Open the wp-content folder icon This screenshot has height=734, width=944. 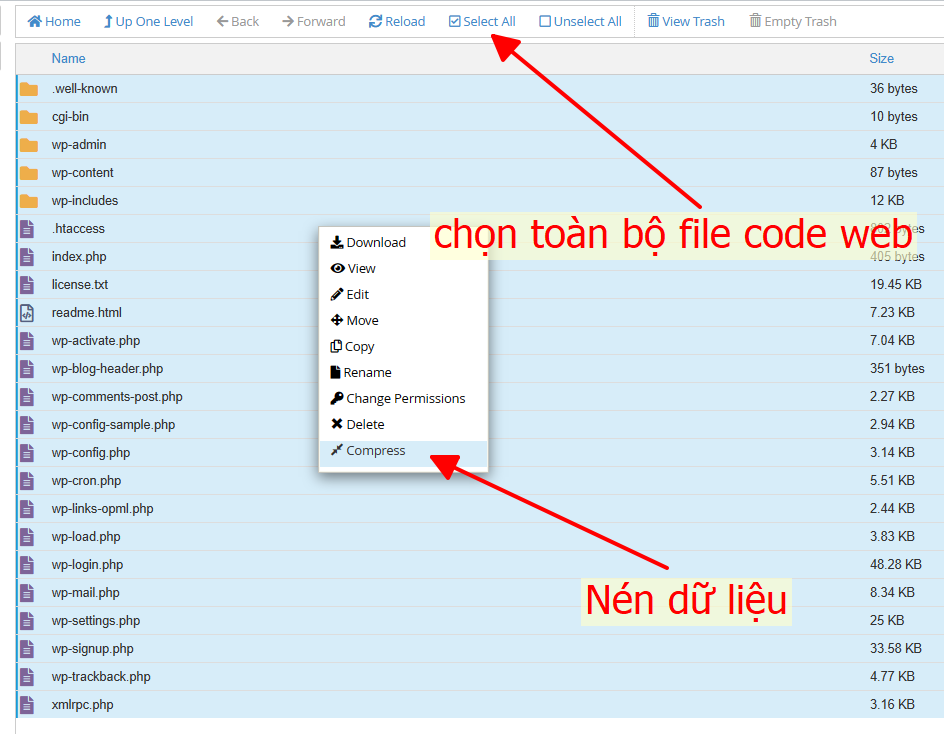27,172
